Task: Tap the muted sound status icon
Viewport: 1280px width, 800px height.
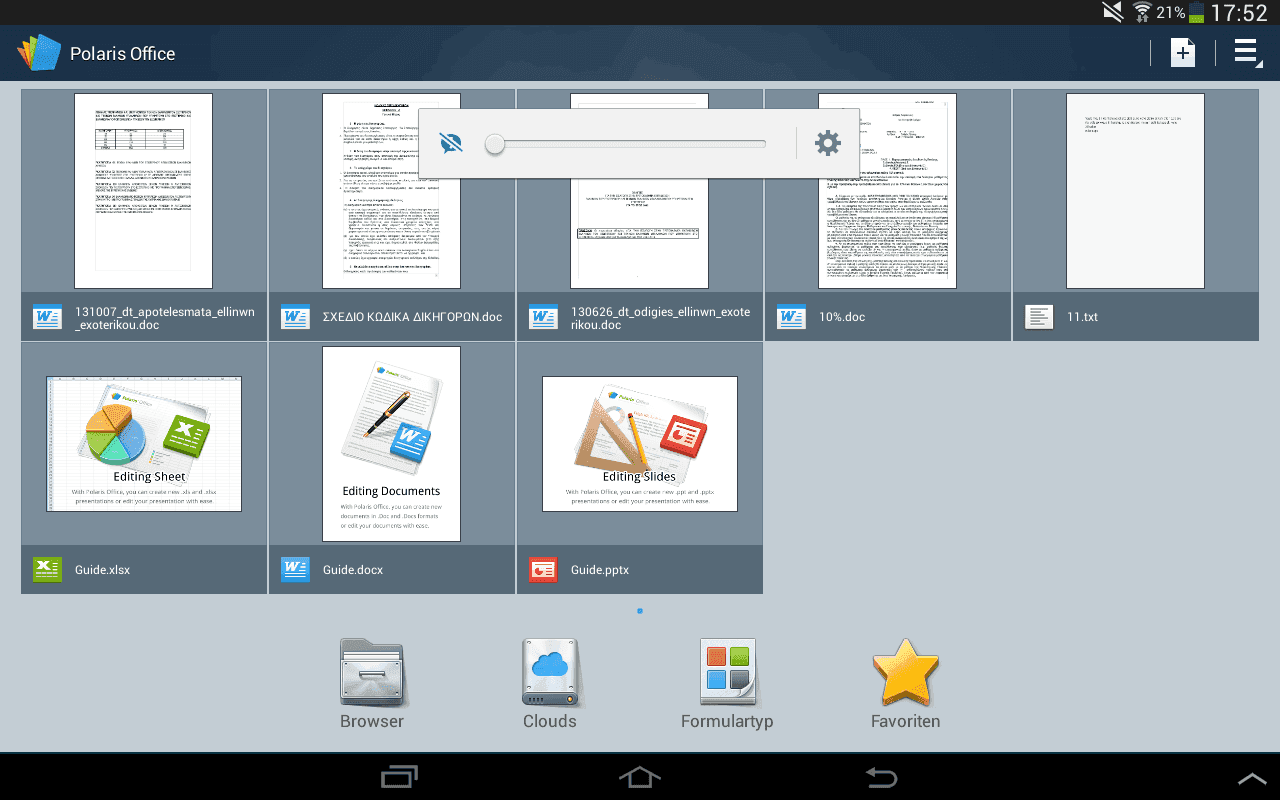Action: point(1113,12)
